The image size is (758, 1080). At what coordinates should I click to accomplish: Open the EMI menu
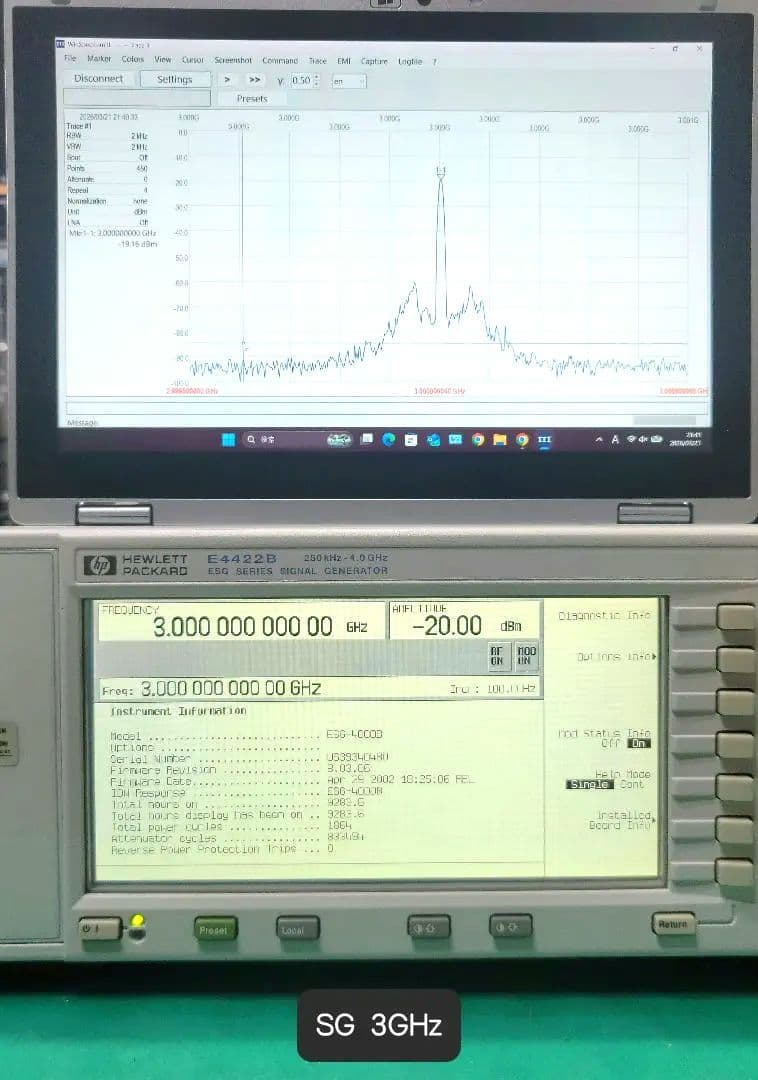pos(344,61)
